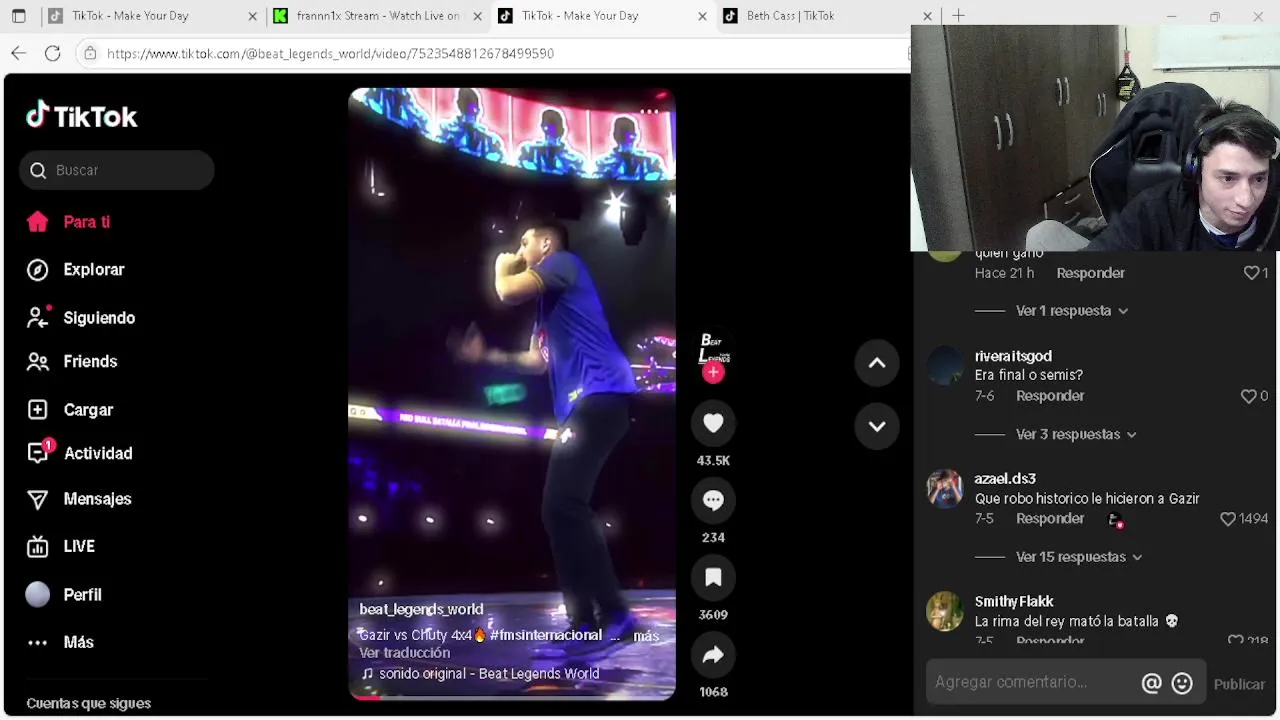Close the Beth Cass TikTok tab
The height and width of the screenshot is (720, 1280).
[927, 16]
